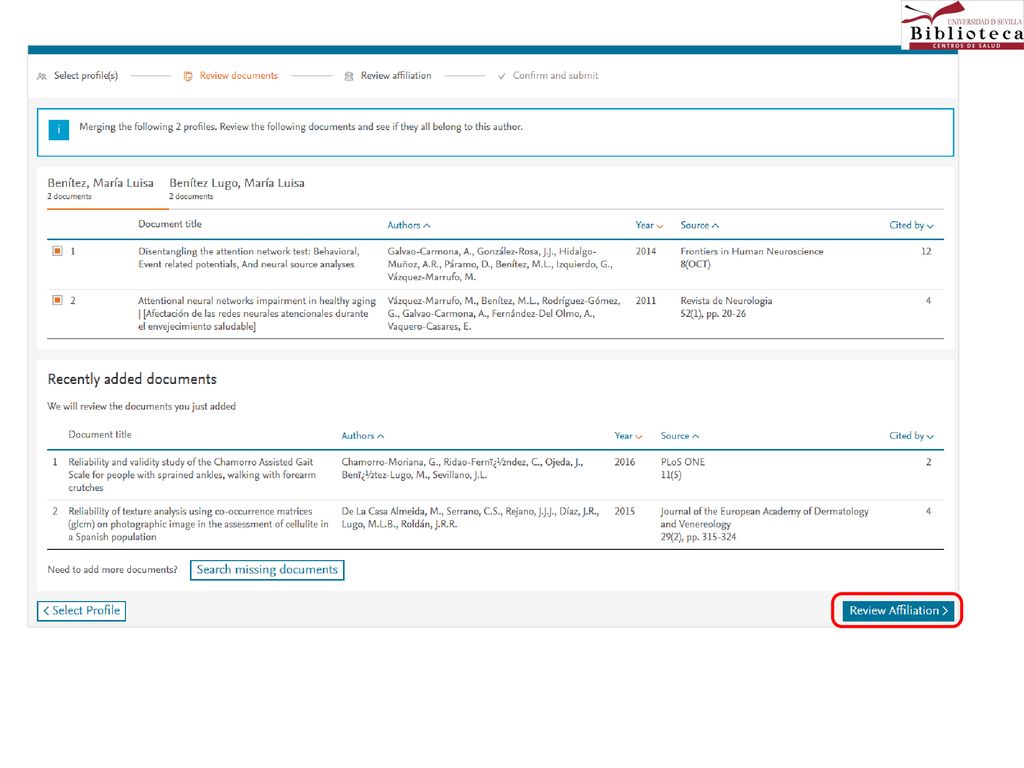Click cited-by count 12
Image resolution: width=1024 pixels, height=768 pixels.
[x=926, y=251]
